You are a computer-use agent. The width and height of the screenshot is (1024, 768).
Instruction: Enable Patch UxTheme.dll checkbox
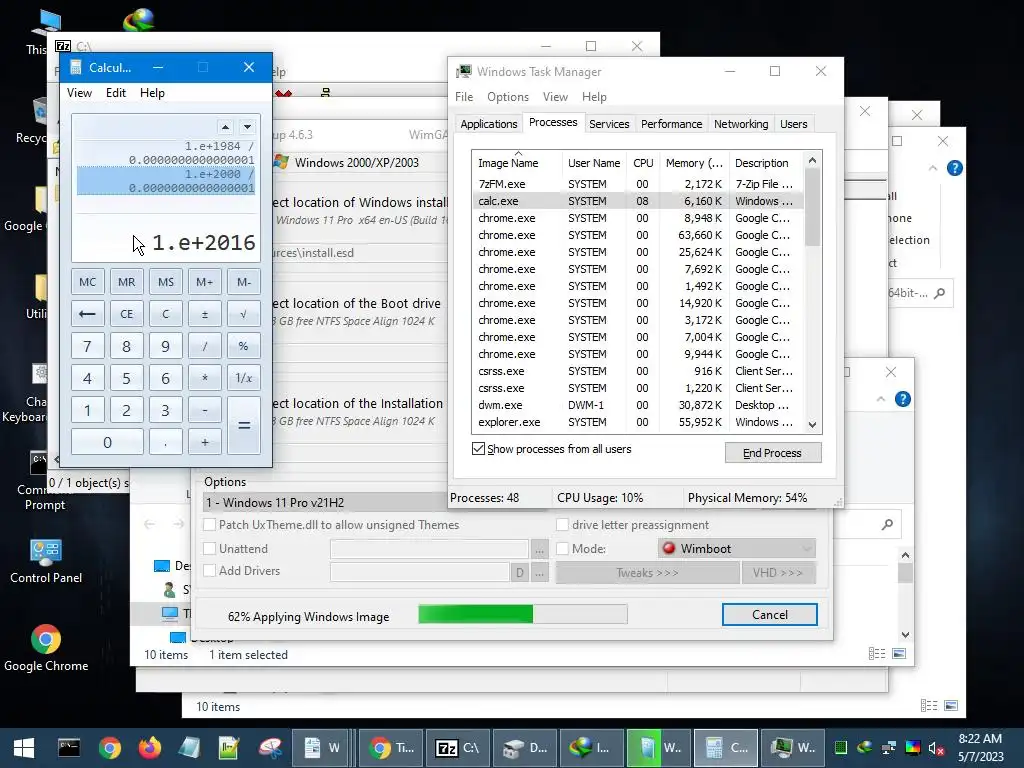pyautogui.click(x=210, y=524)
